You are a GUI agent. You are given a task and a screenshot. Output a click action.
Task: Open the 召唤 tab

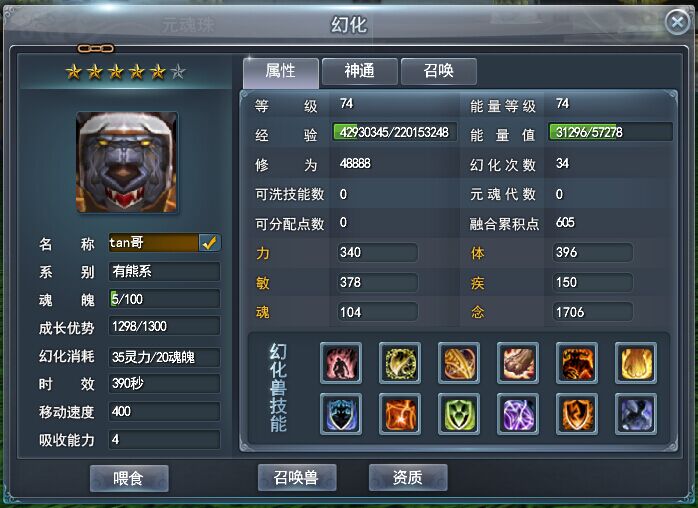438,71
